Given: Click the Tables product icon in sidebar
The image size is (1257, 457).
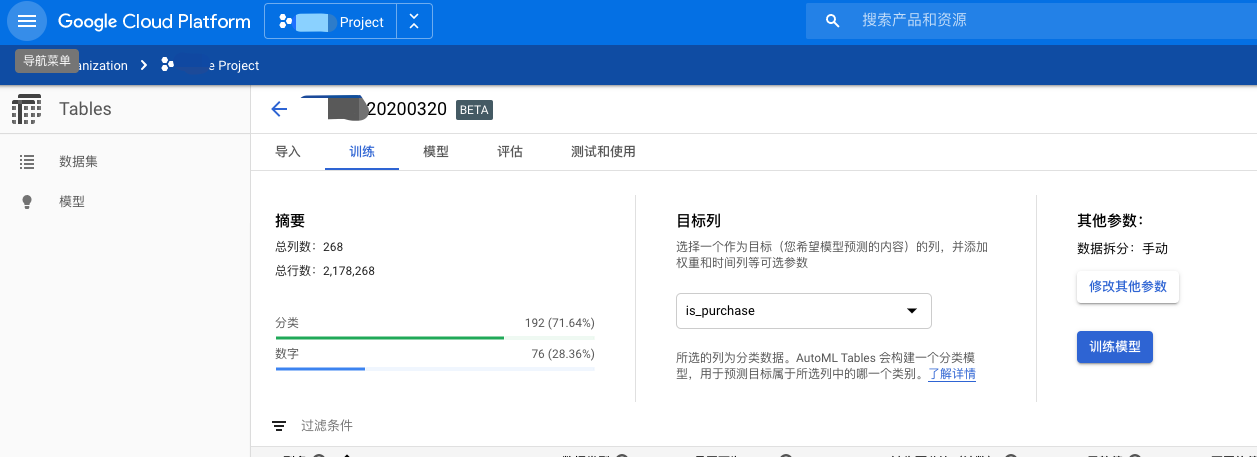Looking at the screenshot, I should click(x=27, y=109).
